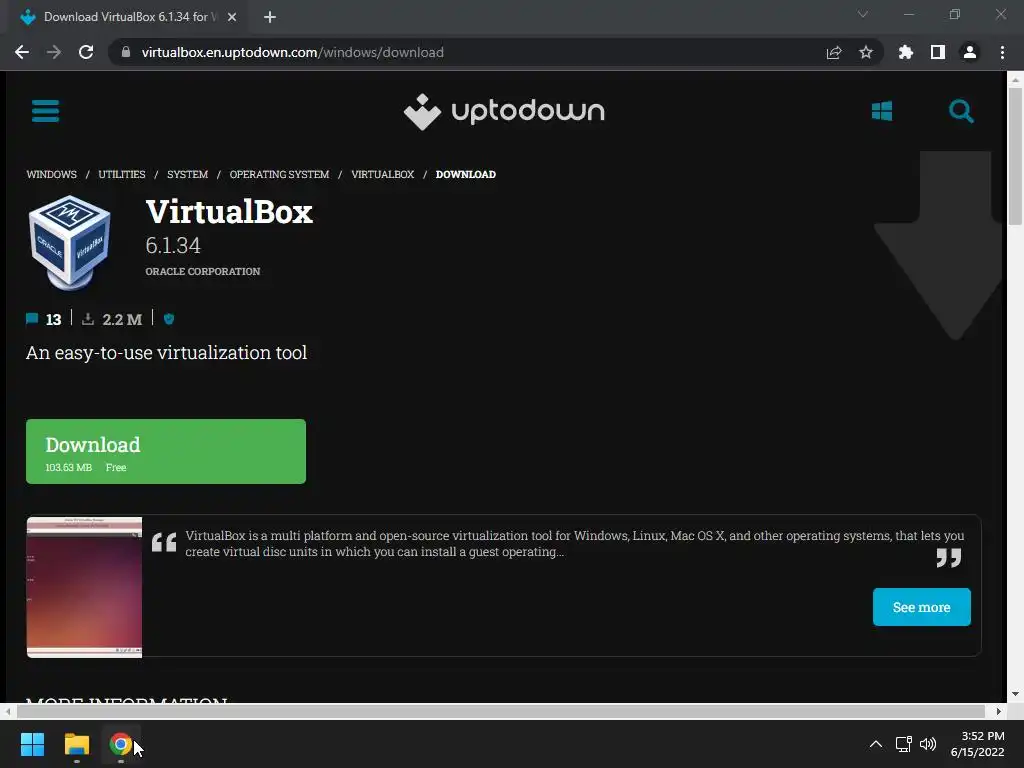
Task: Open Chrome three-dot menu
Action: point(1002,52)
